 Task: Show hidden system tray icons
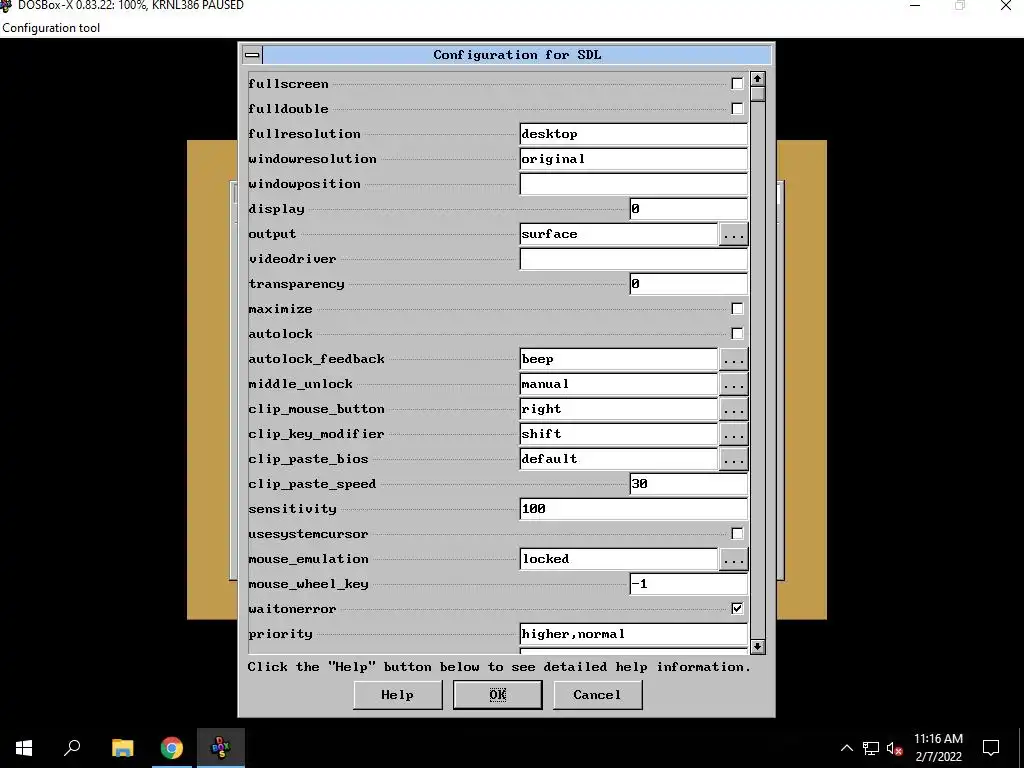point(846,748)
